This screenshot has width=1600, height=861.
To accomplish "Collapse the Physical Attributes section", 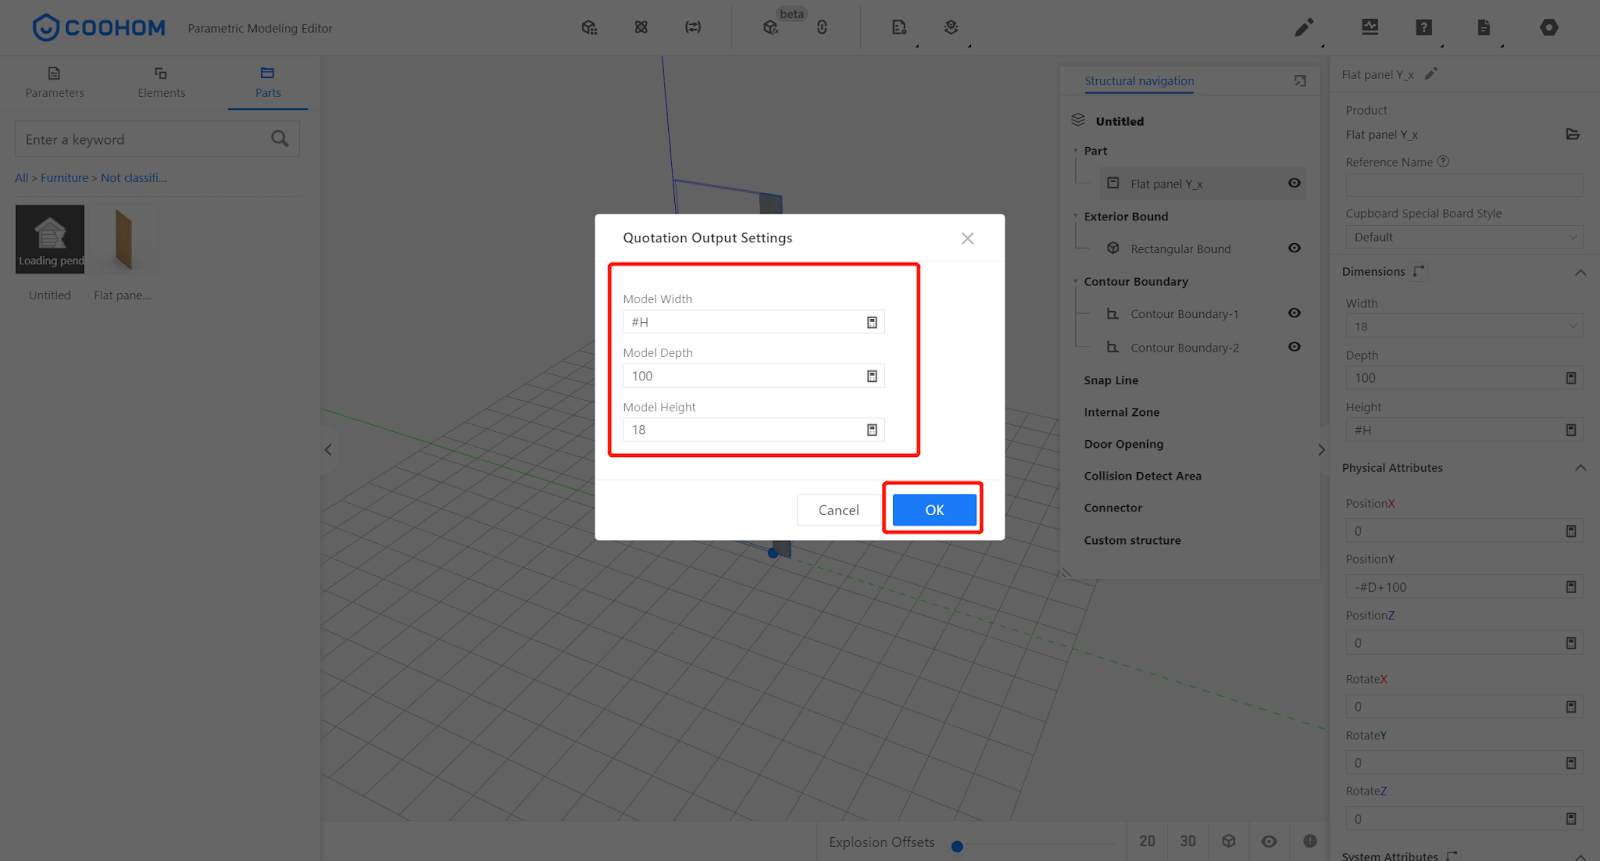I will coord(1580,468).
